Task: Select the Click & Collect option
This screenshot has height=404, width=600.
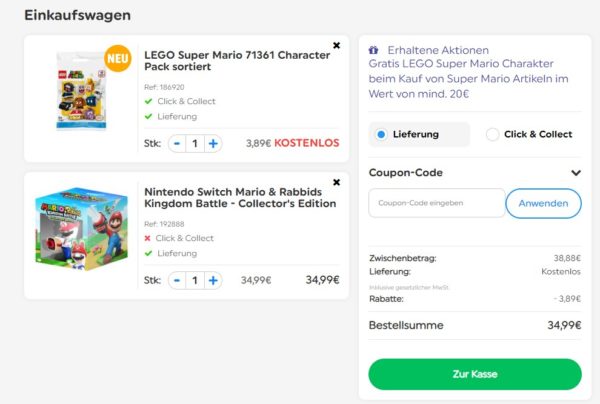Action: (x=528, y=134)
